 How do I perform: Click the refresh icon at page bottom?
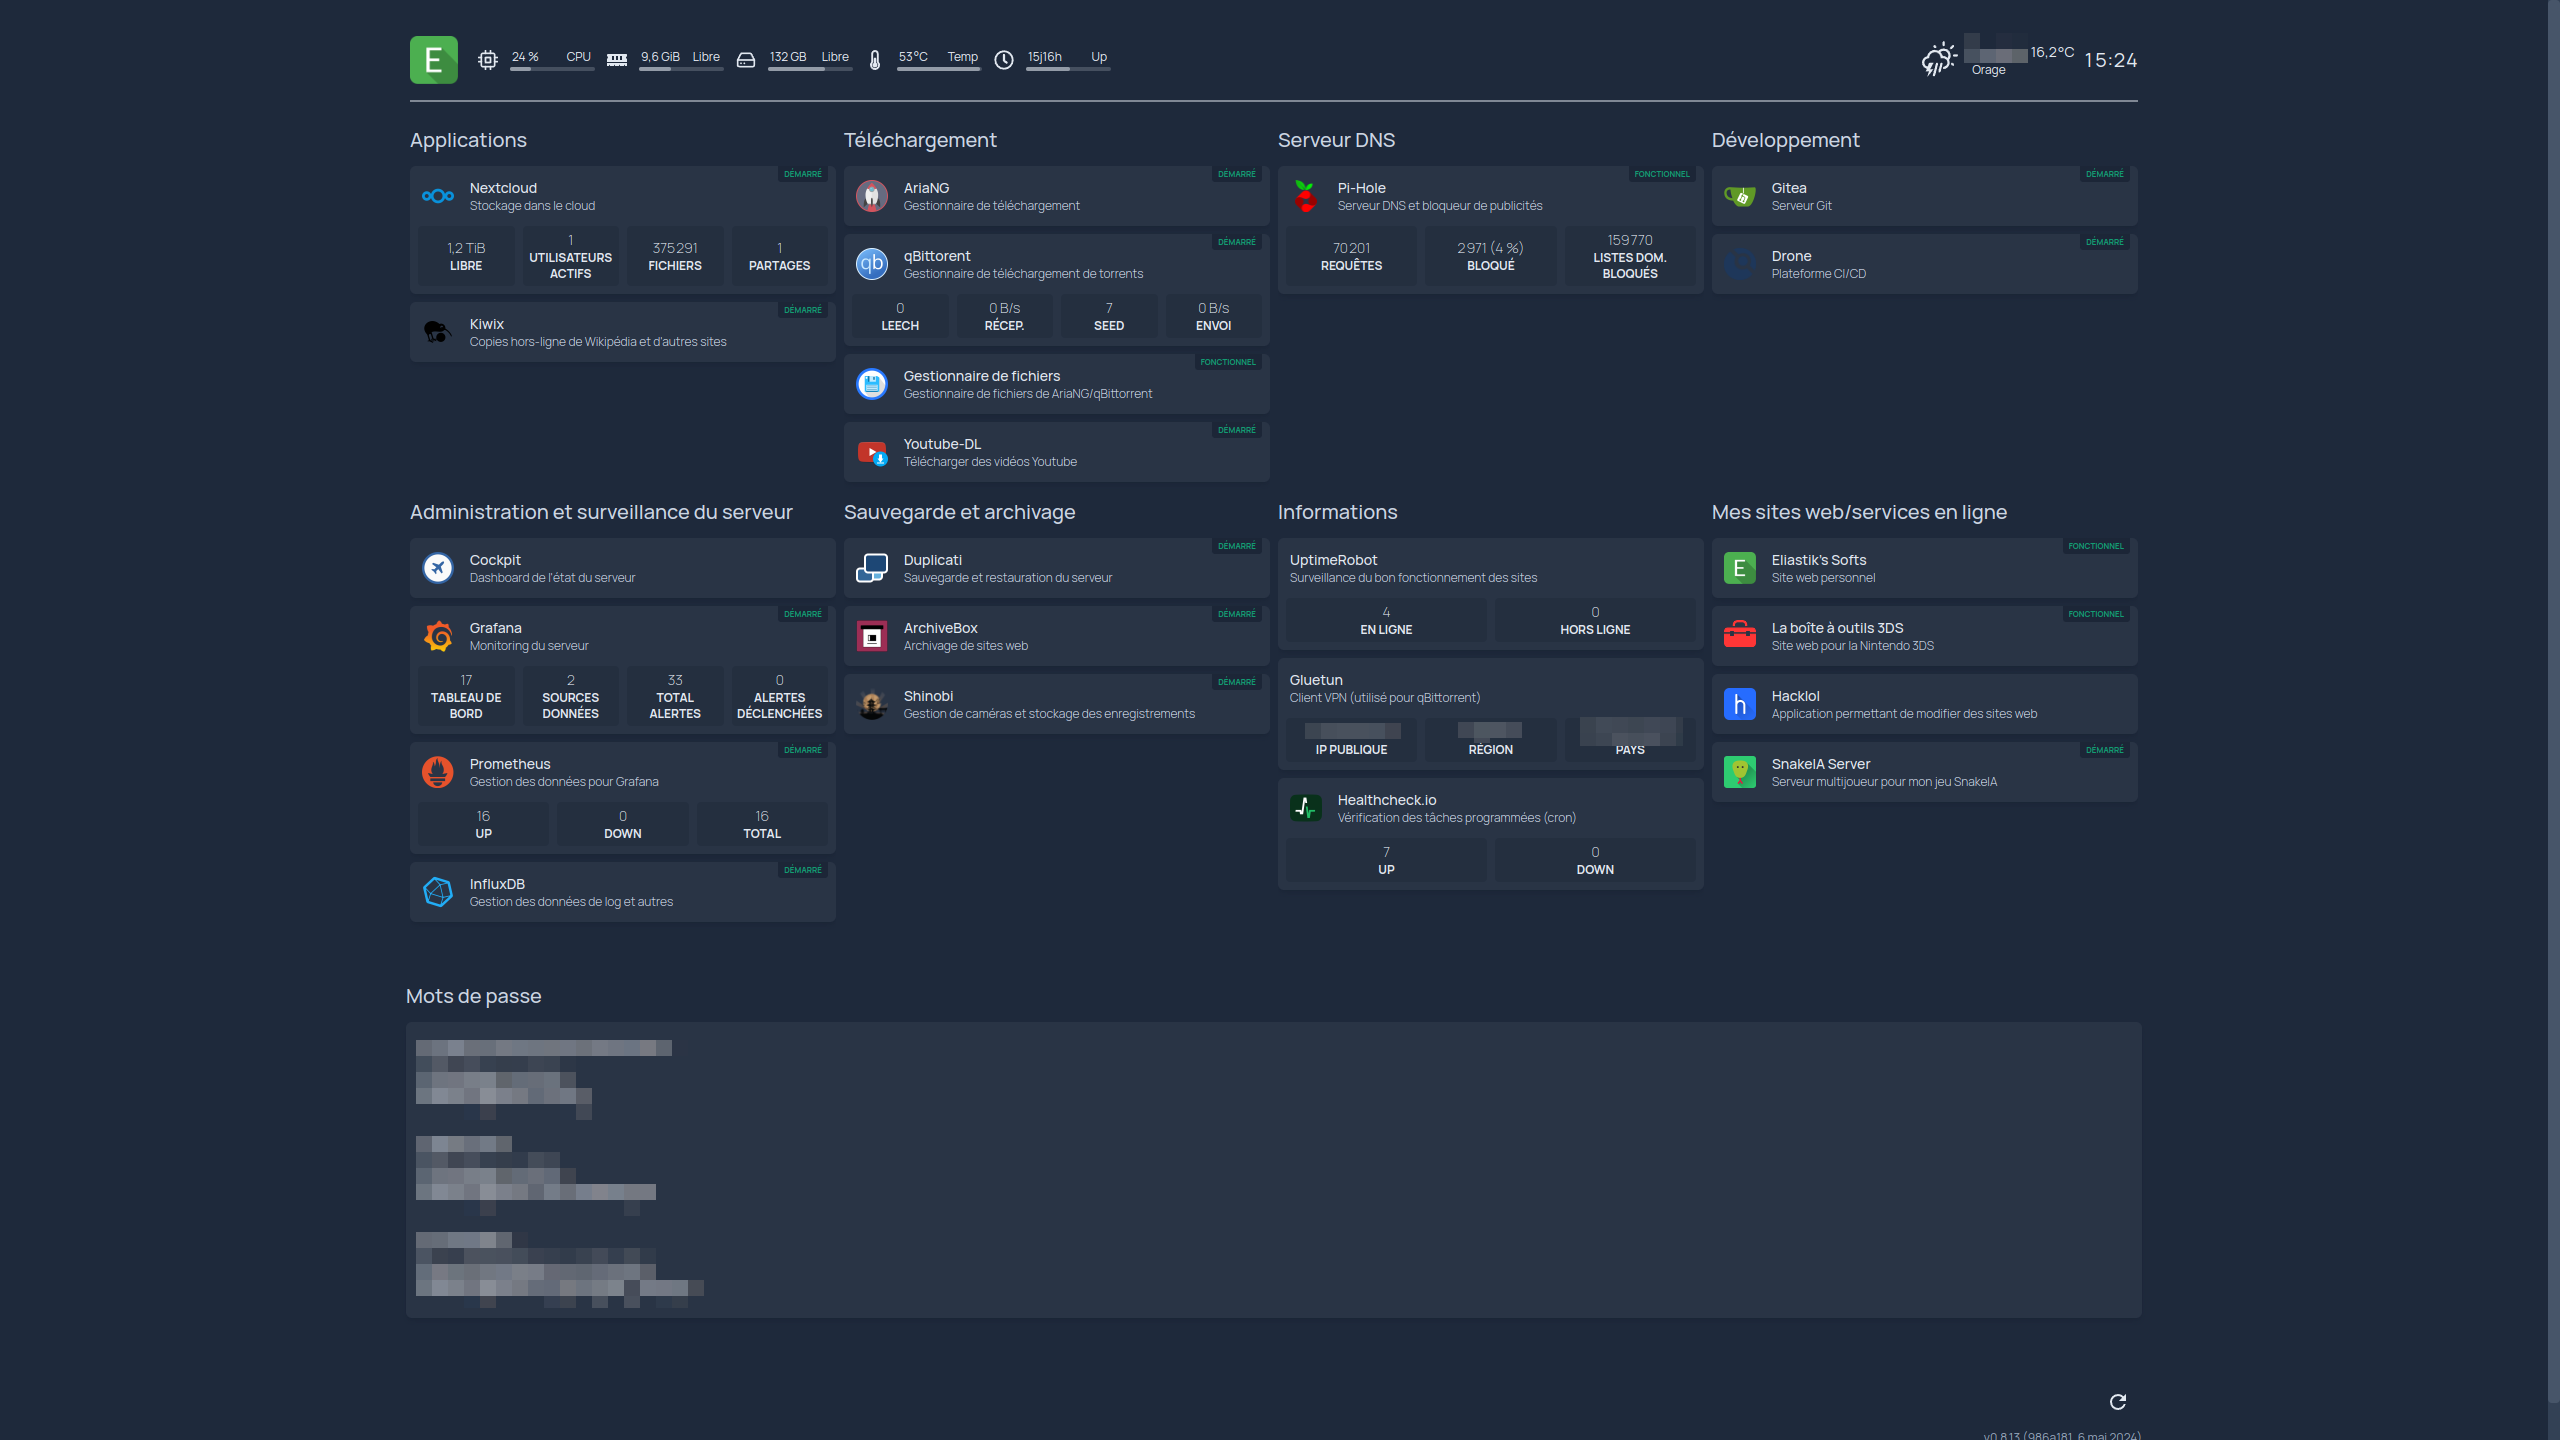2118,1402
